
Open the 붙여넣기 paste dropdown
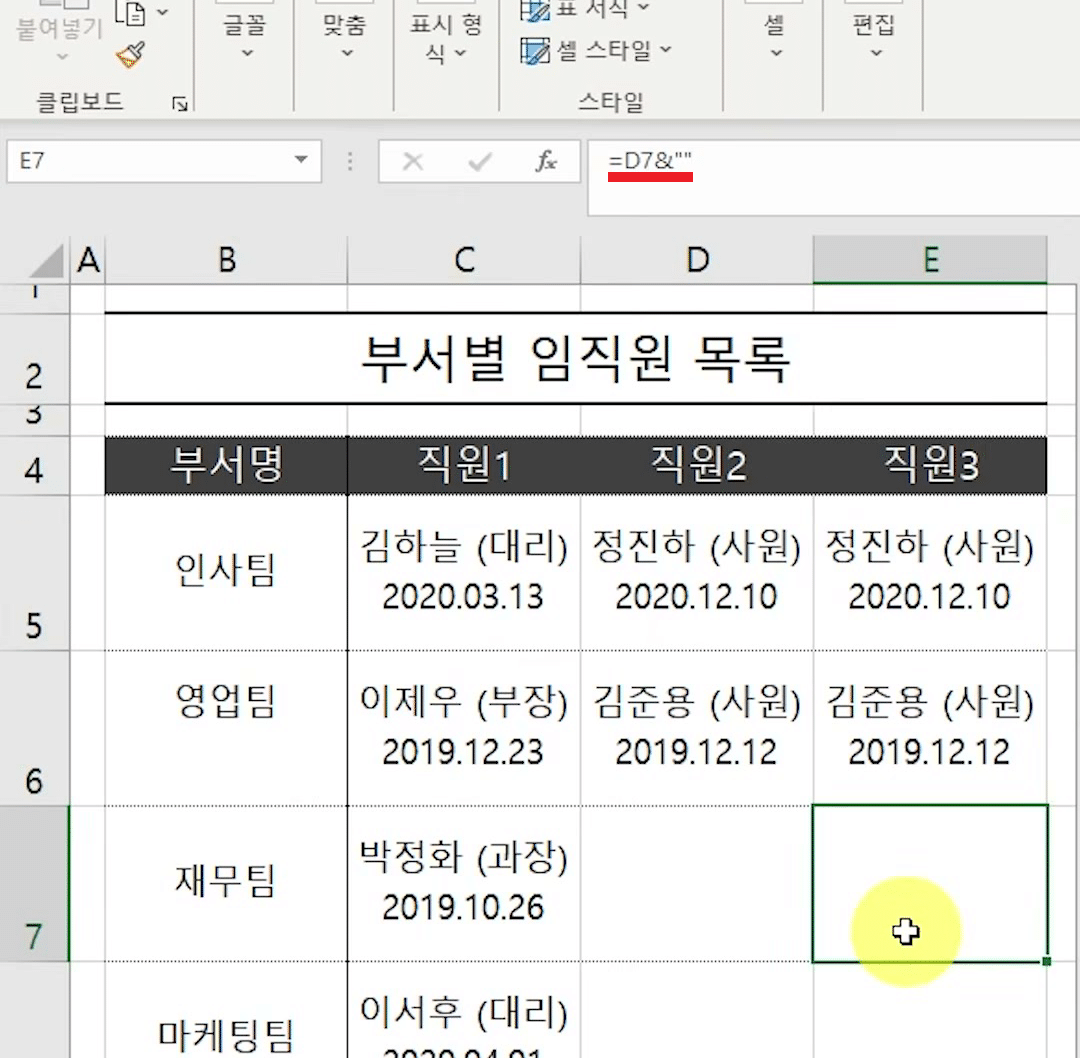tap(61, 56)
